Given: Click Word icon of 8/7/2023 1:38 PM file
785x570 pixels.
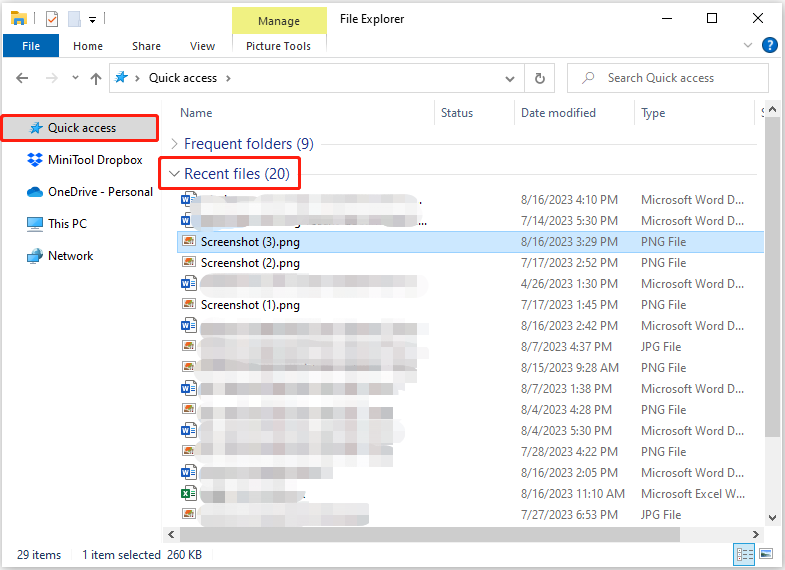Looking at the screenshot, I should [x=189, y=389].
